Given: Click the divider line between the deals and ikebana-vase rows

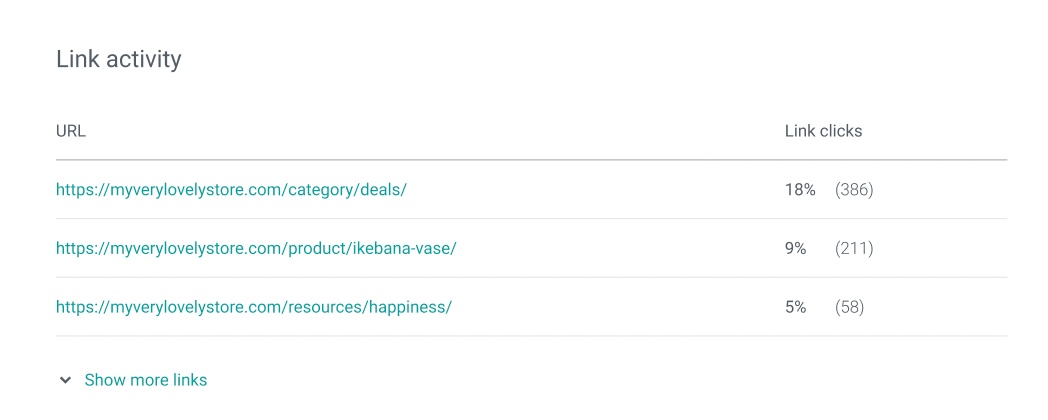Looking at the screenshot, I should [531, 219].
